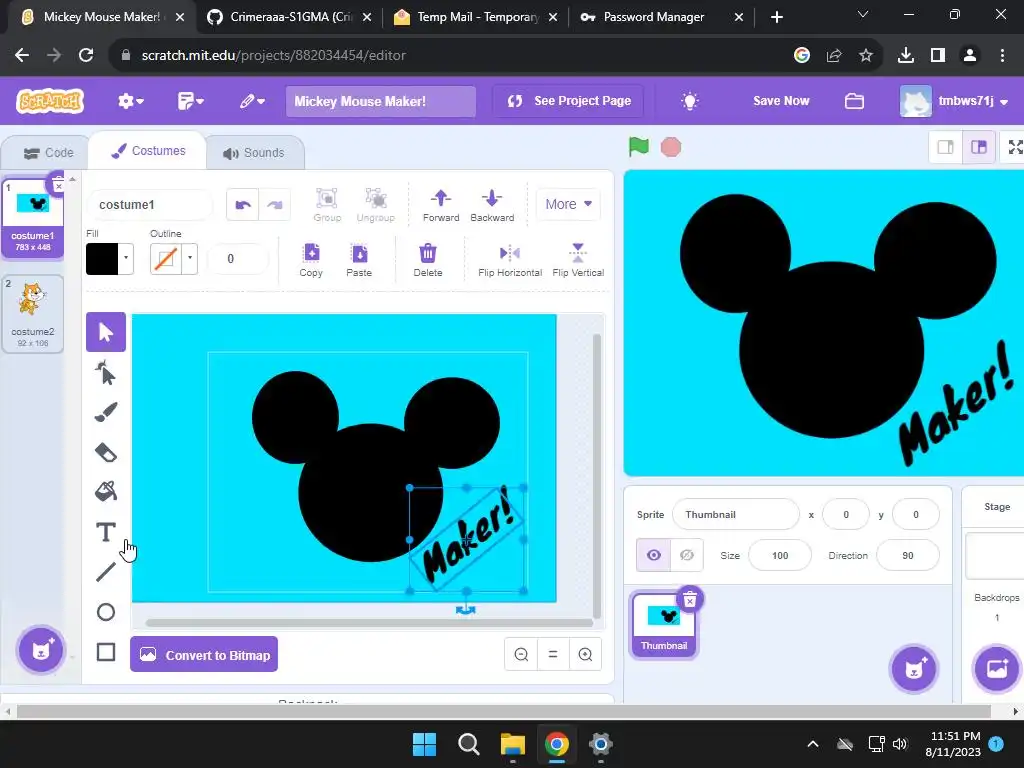Open the My Stuff folder icon
This screenshot has height=768, width=1024.
click(x=854, y=101)
